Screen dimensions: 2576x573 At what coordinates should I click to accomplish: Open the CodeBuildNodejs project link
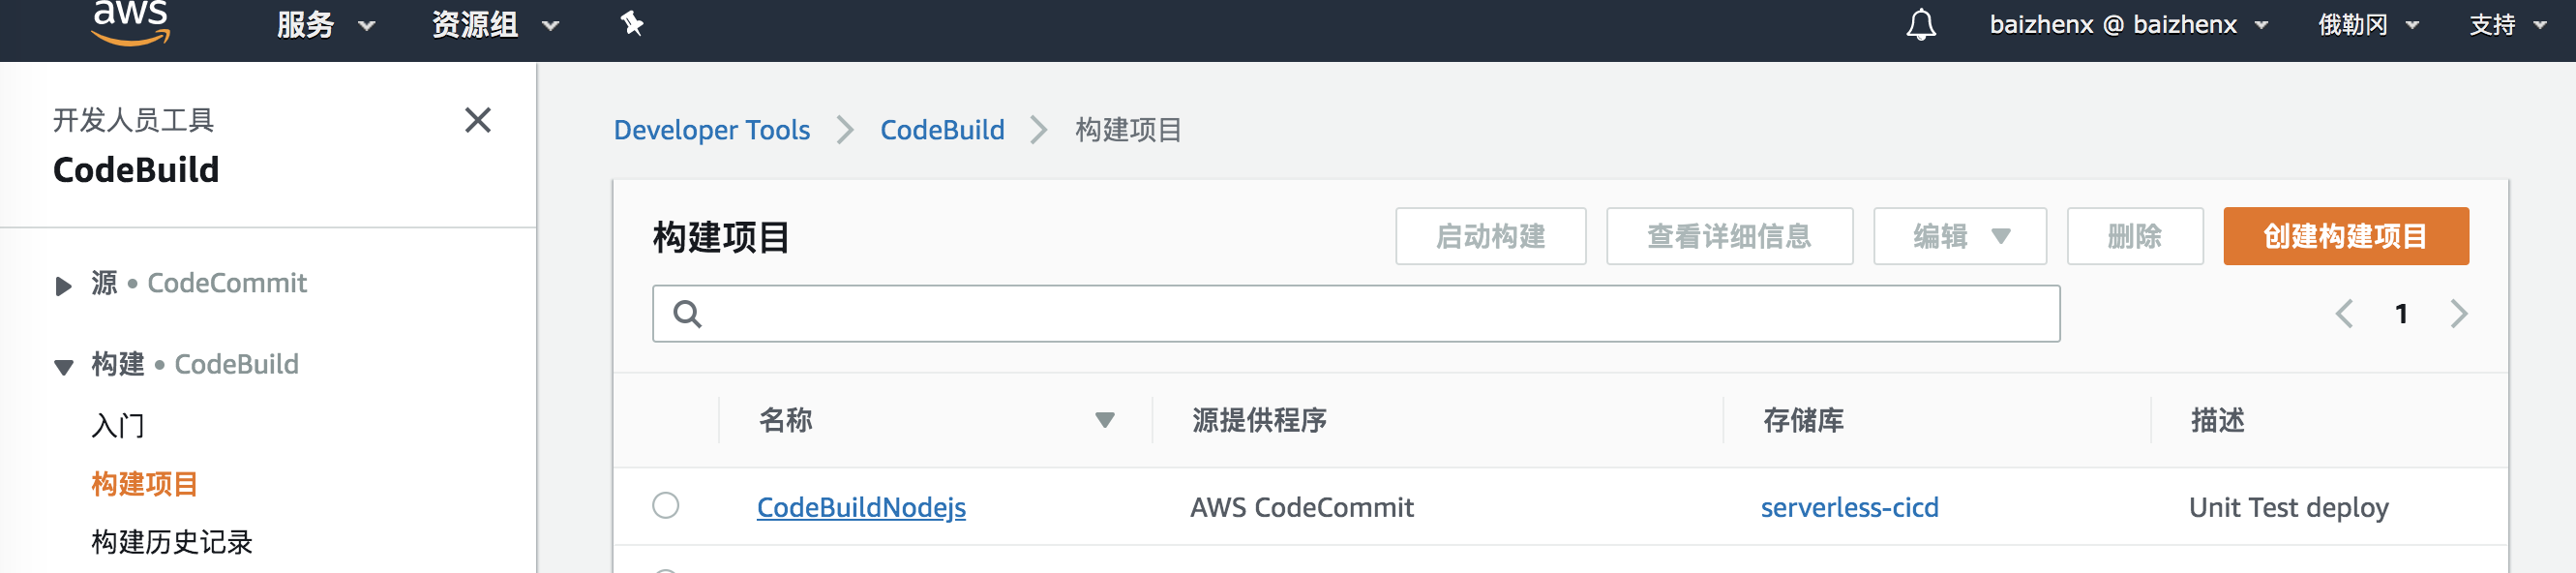click(x=861, y=507)
